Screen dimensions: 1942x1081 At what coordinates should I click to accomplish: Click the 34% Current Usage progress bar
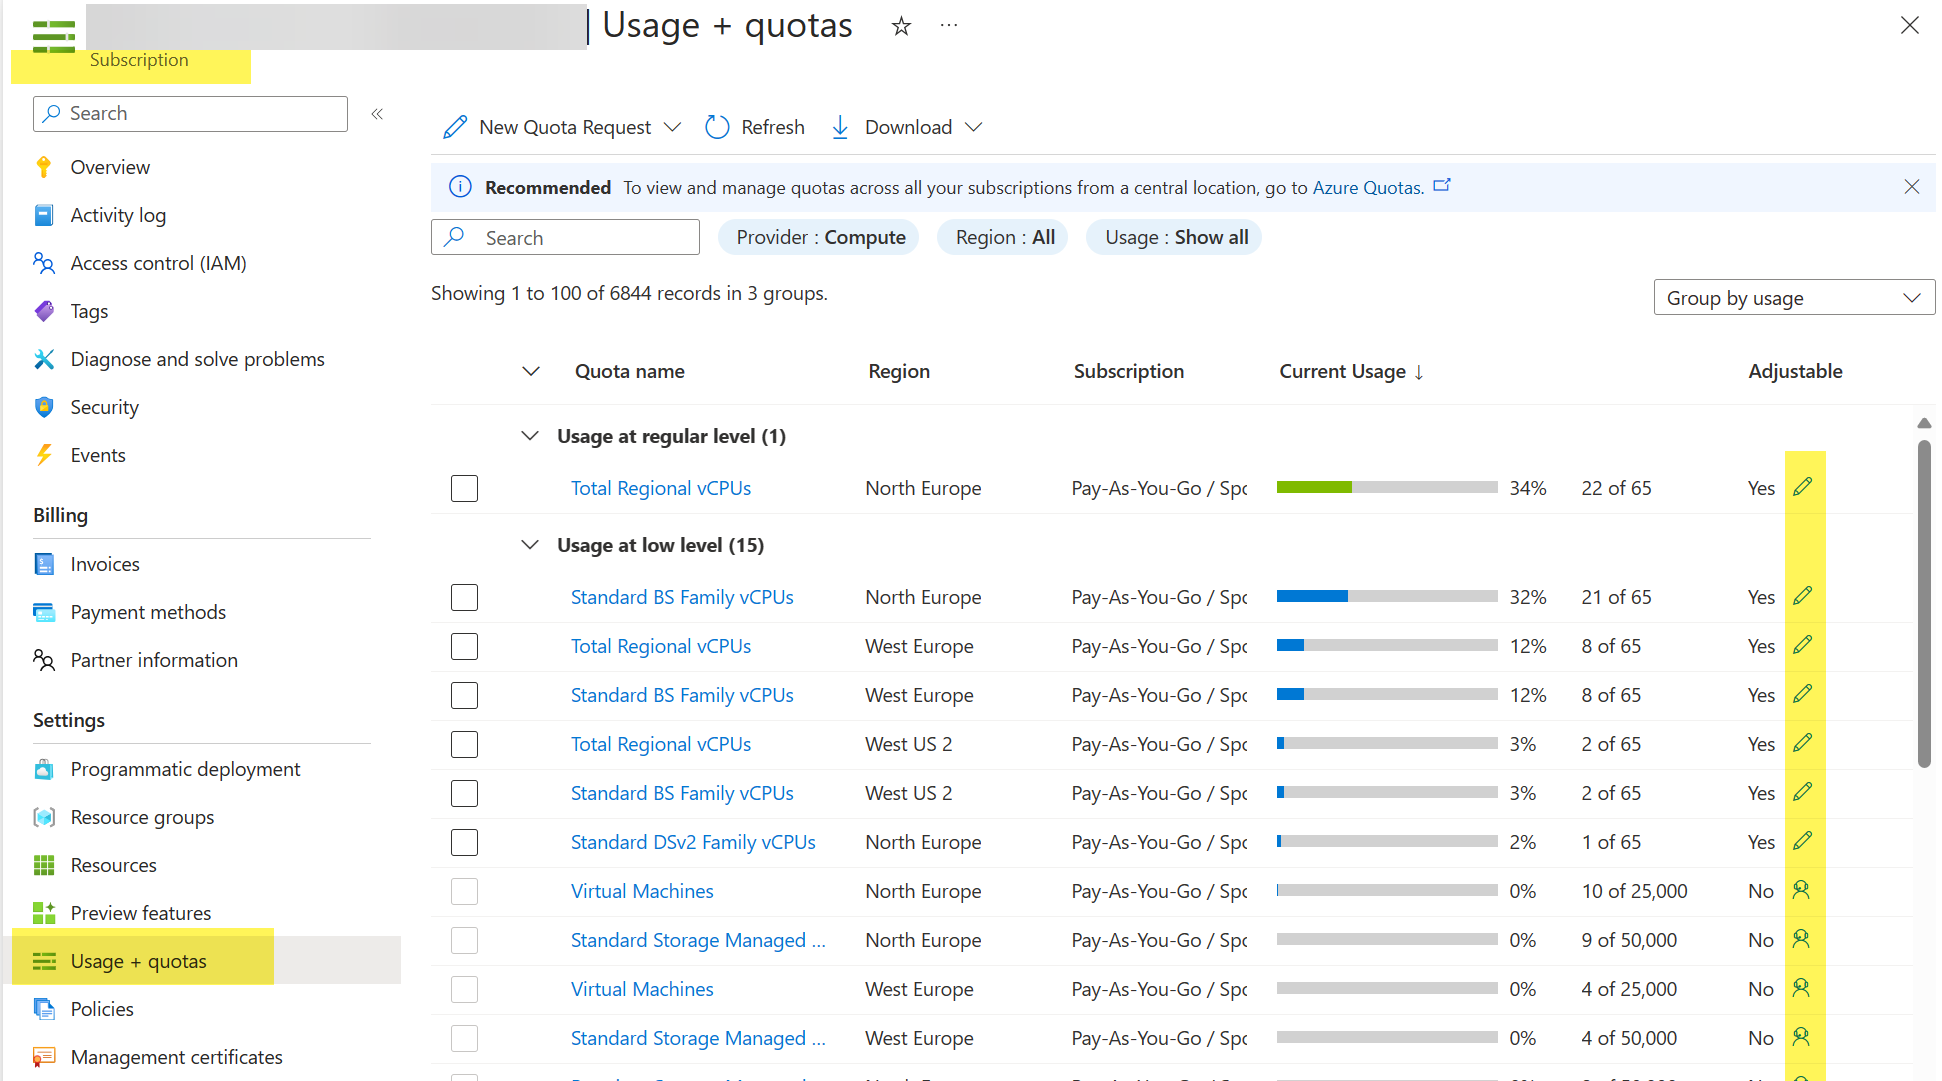(x=1386, y=487)
